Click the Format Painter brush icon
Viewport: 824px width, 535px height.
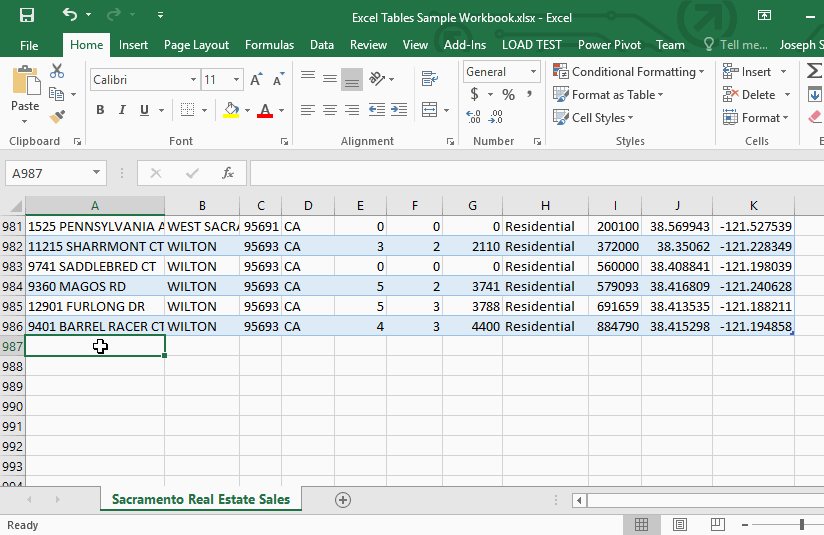pyautogui.click(x=57, y=116)
